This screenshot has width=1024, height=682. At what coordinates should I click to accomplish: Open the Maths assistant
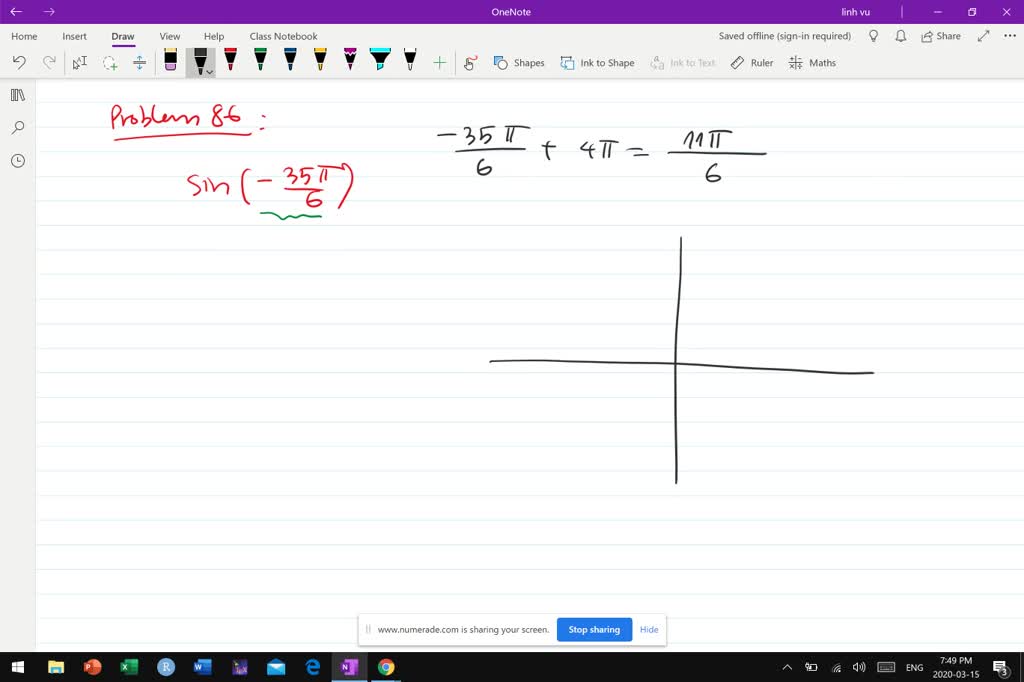[812, 63]
